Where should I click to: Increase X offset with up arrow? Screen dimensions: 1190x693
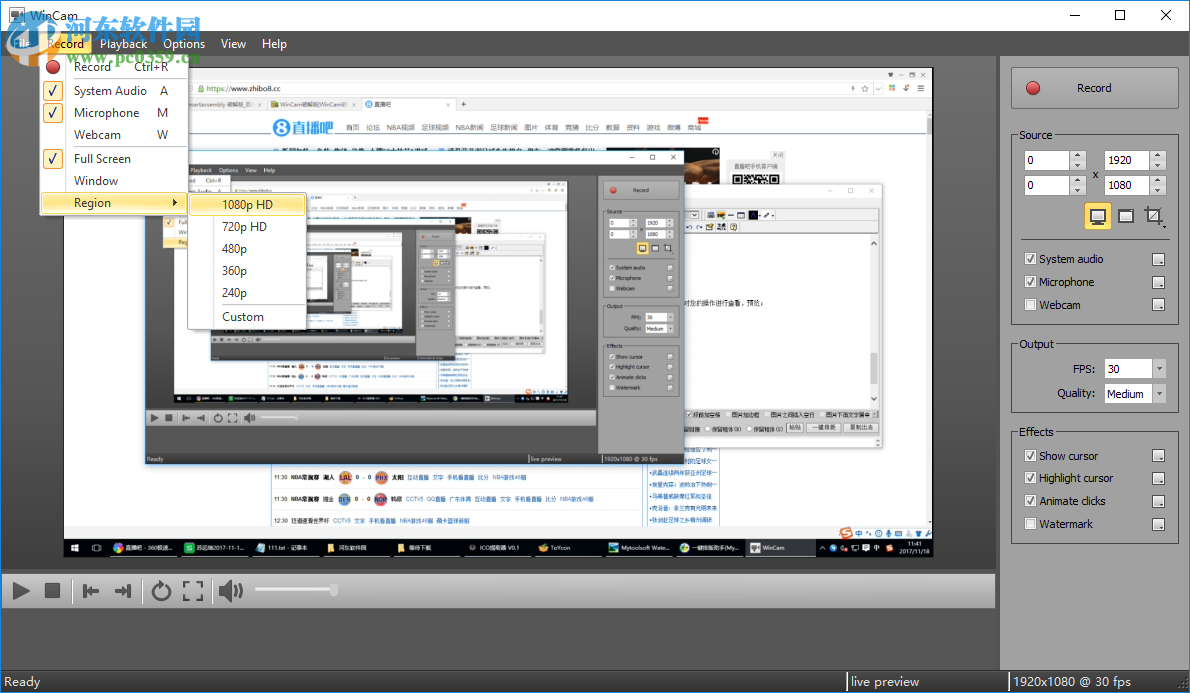(x=1077, y=156)
